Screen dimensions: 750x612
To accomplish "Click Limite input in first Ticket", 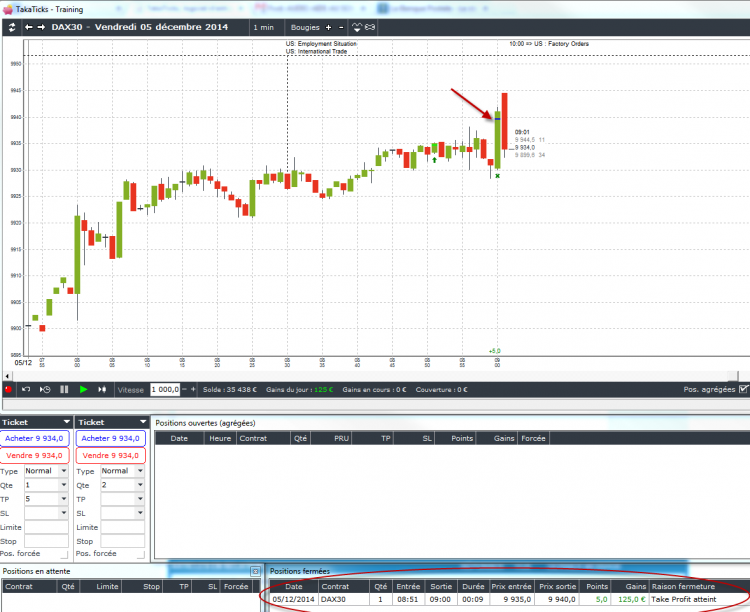I will 46,527.
